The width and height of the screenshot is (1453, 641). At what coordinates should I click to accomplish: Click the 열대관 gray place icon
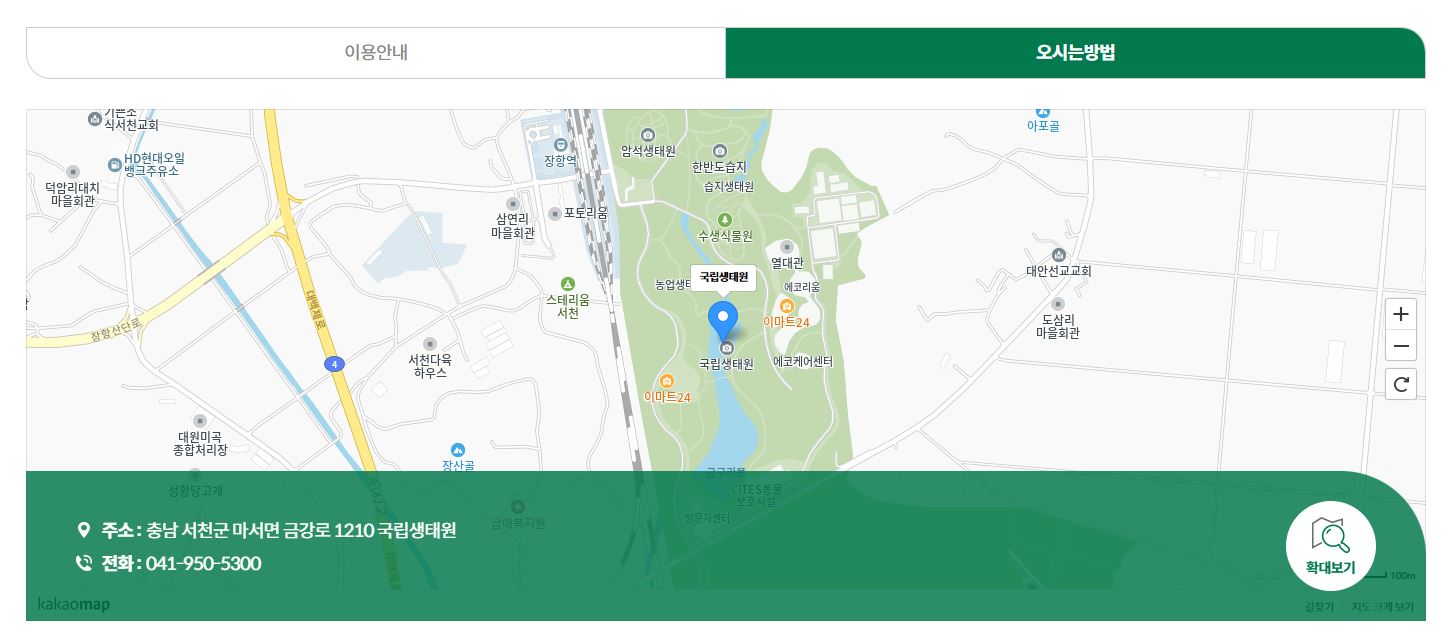(x=786, y=247)
